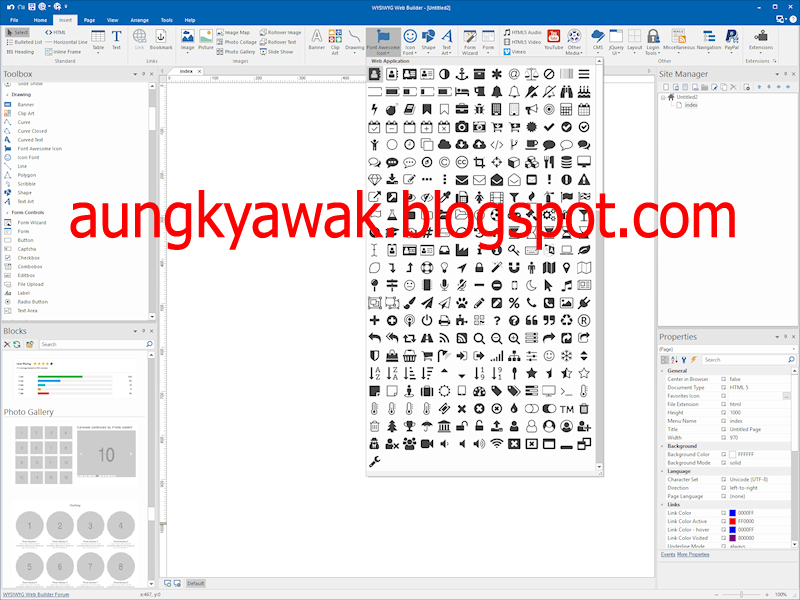800x600 pixels.
Task: Pick the snowflake icon in gallery
Action: click(566, 356)
